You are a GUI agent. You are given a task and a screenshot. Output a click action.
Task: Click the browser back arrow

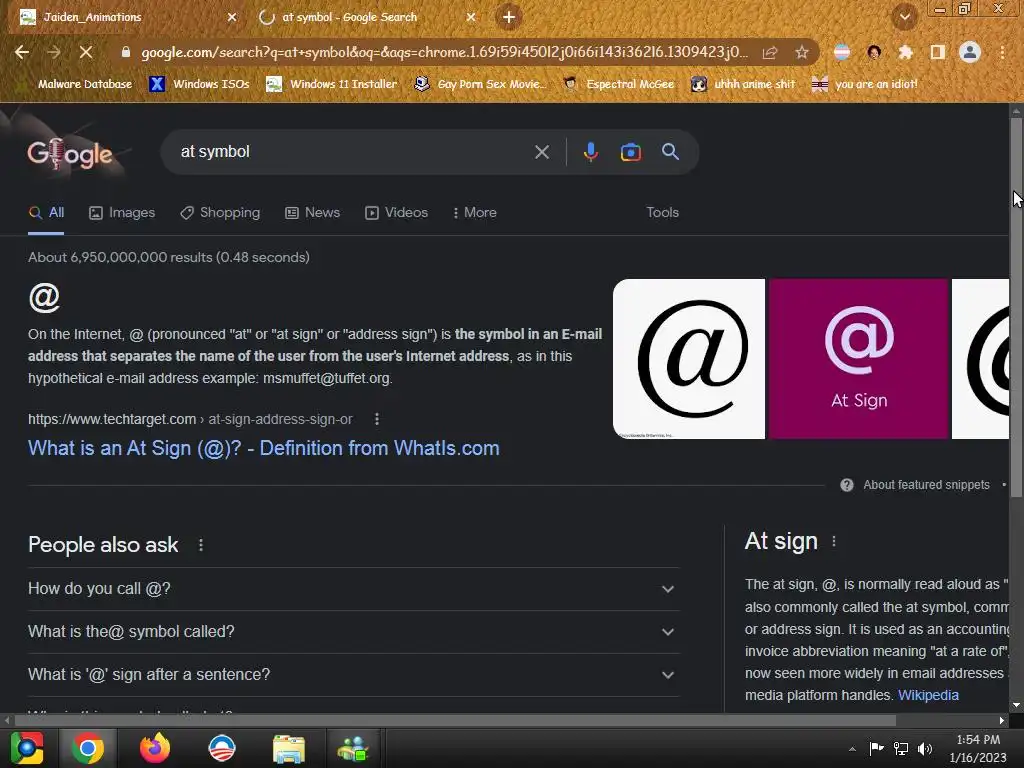[22, 52]
